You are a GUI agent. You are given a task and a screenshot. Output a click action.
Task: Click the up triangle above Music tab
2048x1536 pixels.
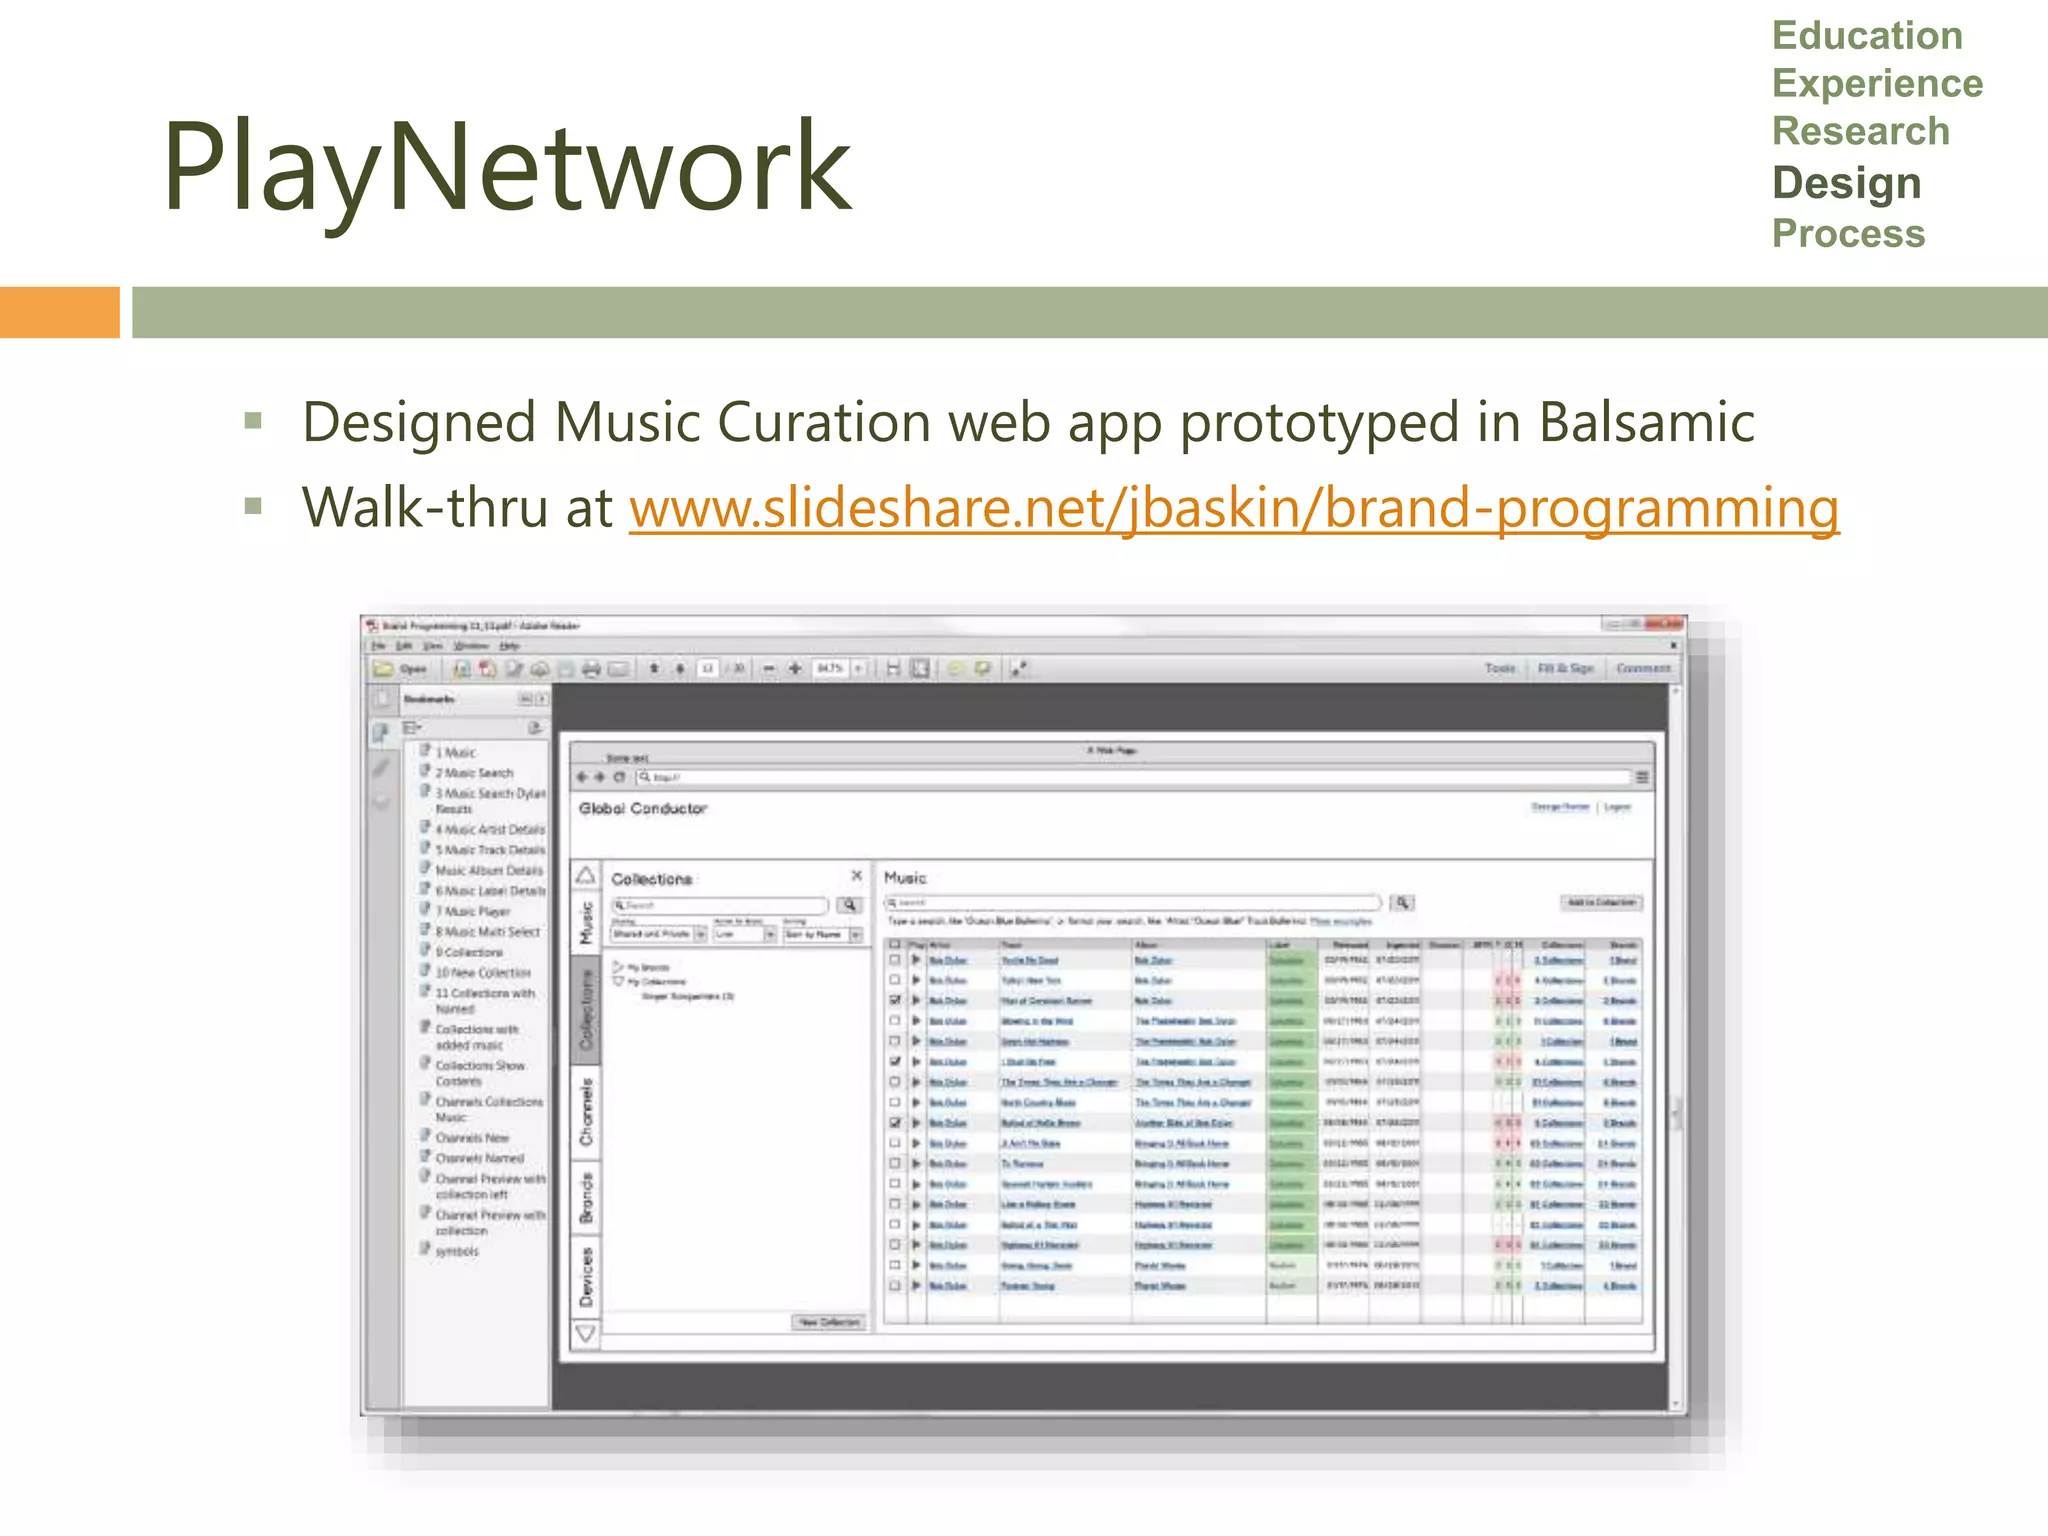coord(586,875)
